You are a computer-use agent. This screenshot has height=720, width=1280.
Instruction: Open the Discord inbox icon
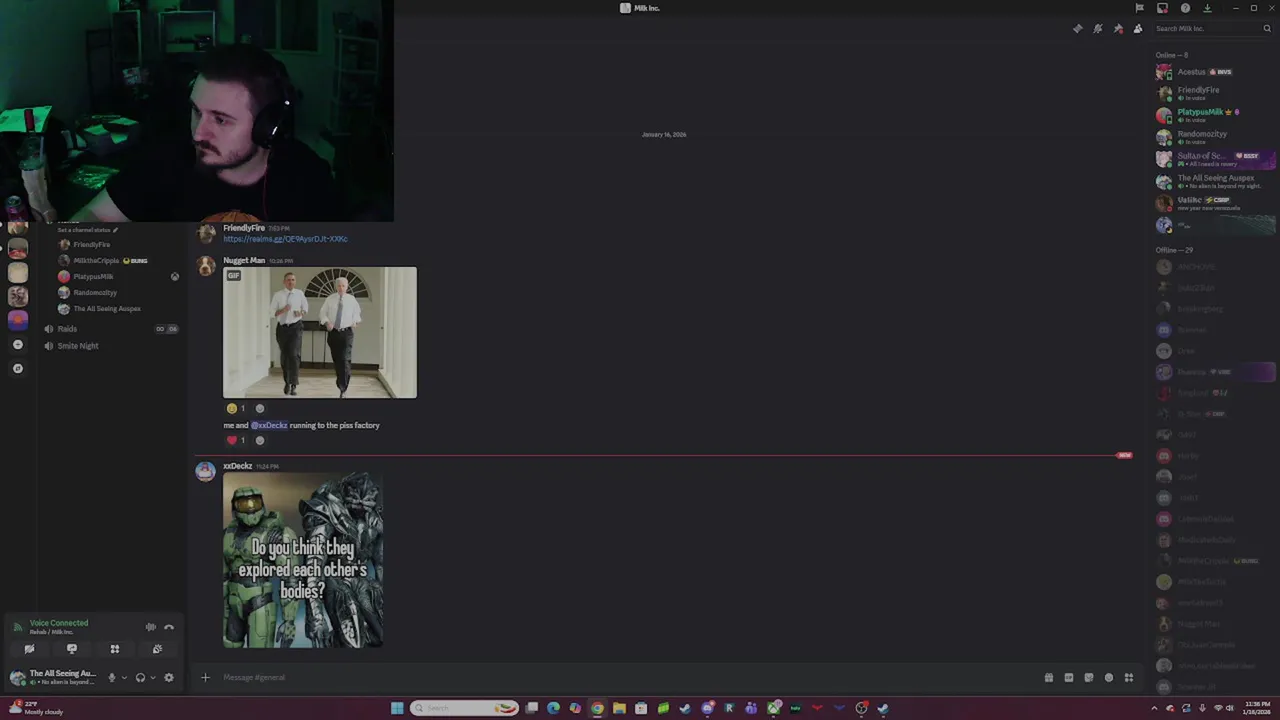click(1162, 8)
